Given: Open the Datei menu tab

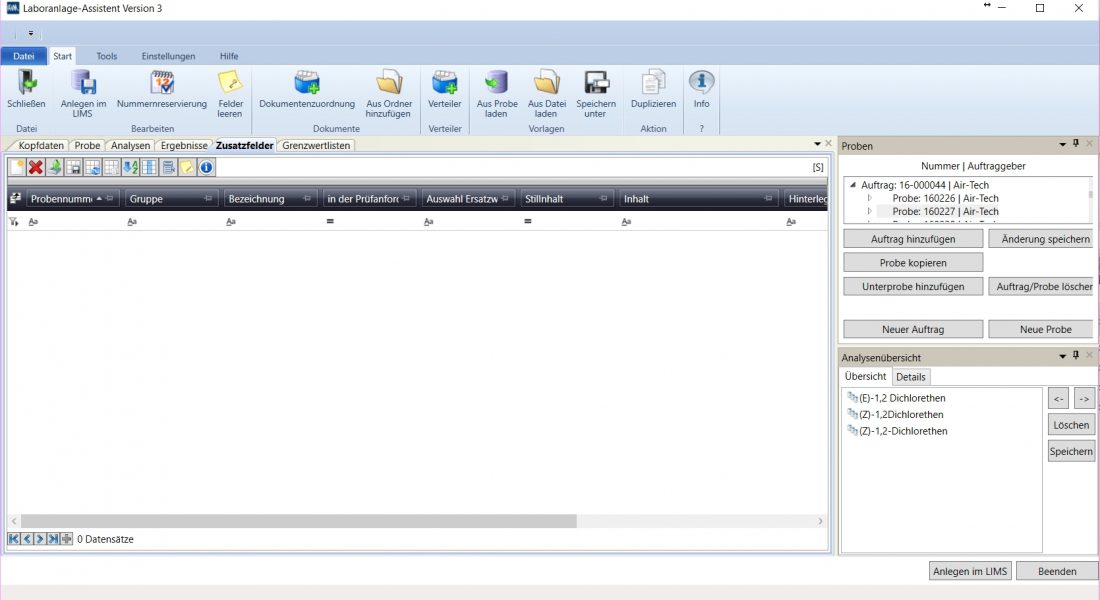Looking at the screenshot, I should 24,56.
